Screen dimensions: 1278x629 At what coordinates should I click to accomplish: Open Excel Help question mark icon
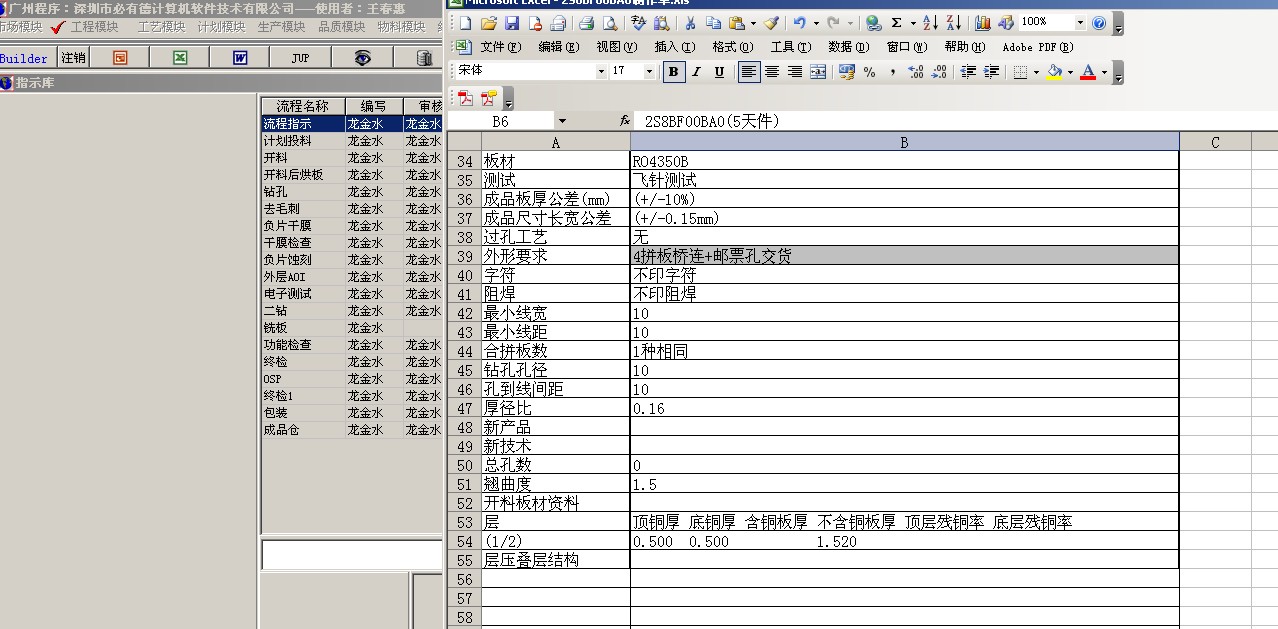(x=1099, y=22)
